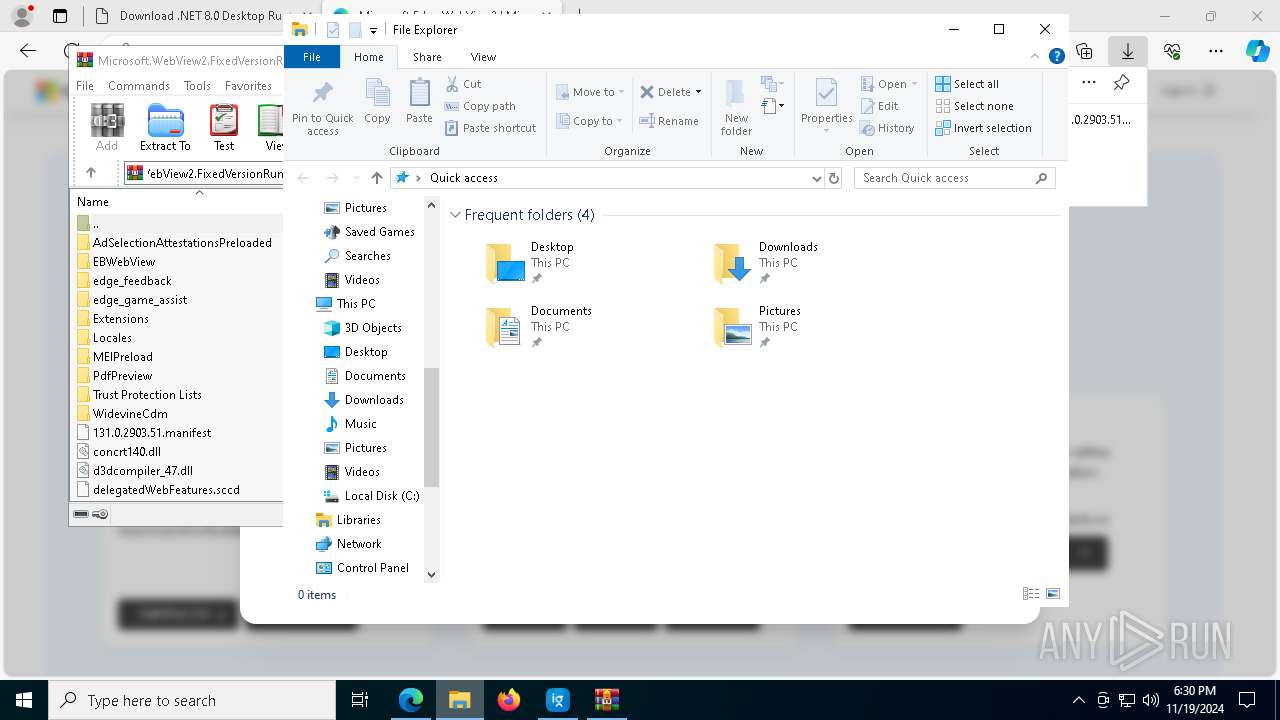Click Select all in ribbon

pyautogui.click(x=967, y=84)
